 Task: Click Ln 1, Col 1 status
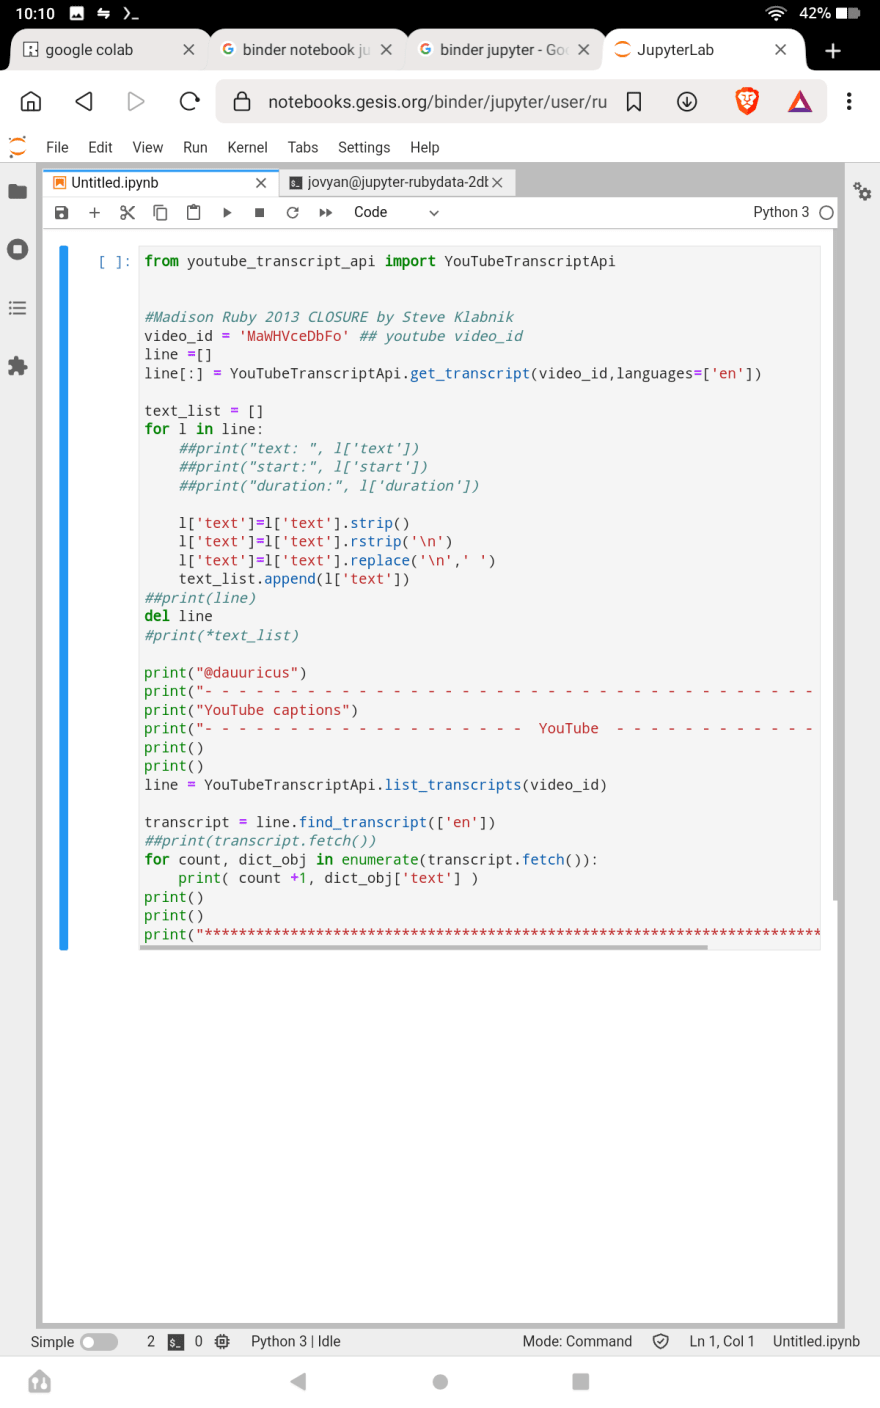tap(722, 1342)
